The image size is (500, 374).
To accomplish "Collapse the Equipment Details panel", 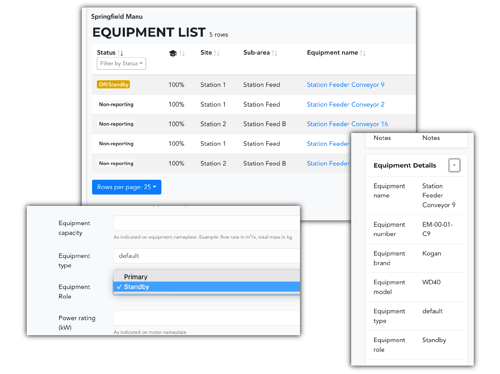I will click(x=454, y=165).
